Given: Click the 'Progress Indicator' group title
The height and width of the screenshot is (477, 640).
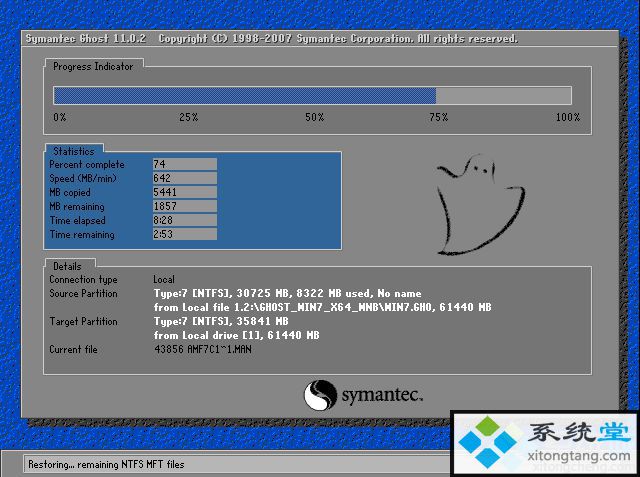Looking at the screenshot, I should (x=93, y=67).
